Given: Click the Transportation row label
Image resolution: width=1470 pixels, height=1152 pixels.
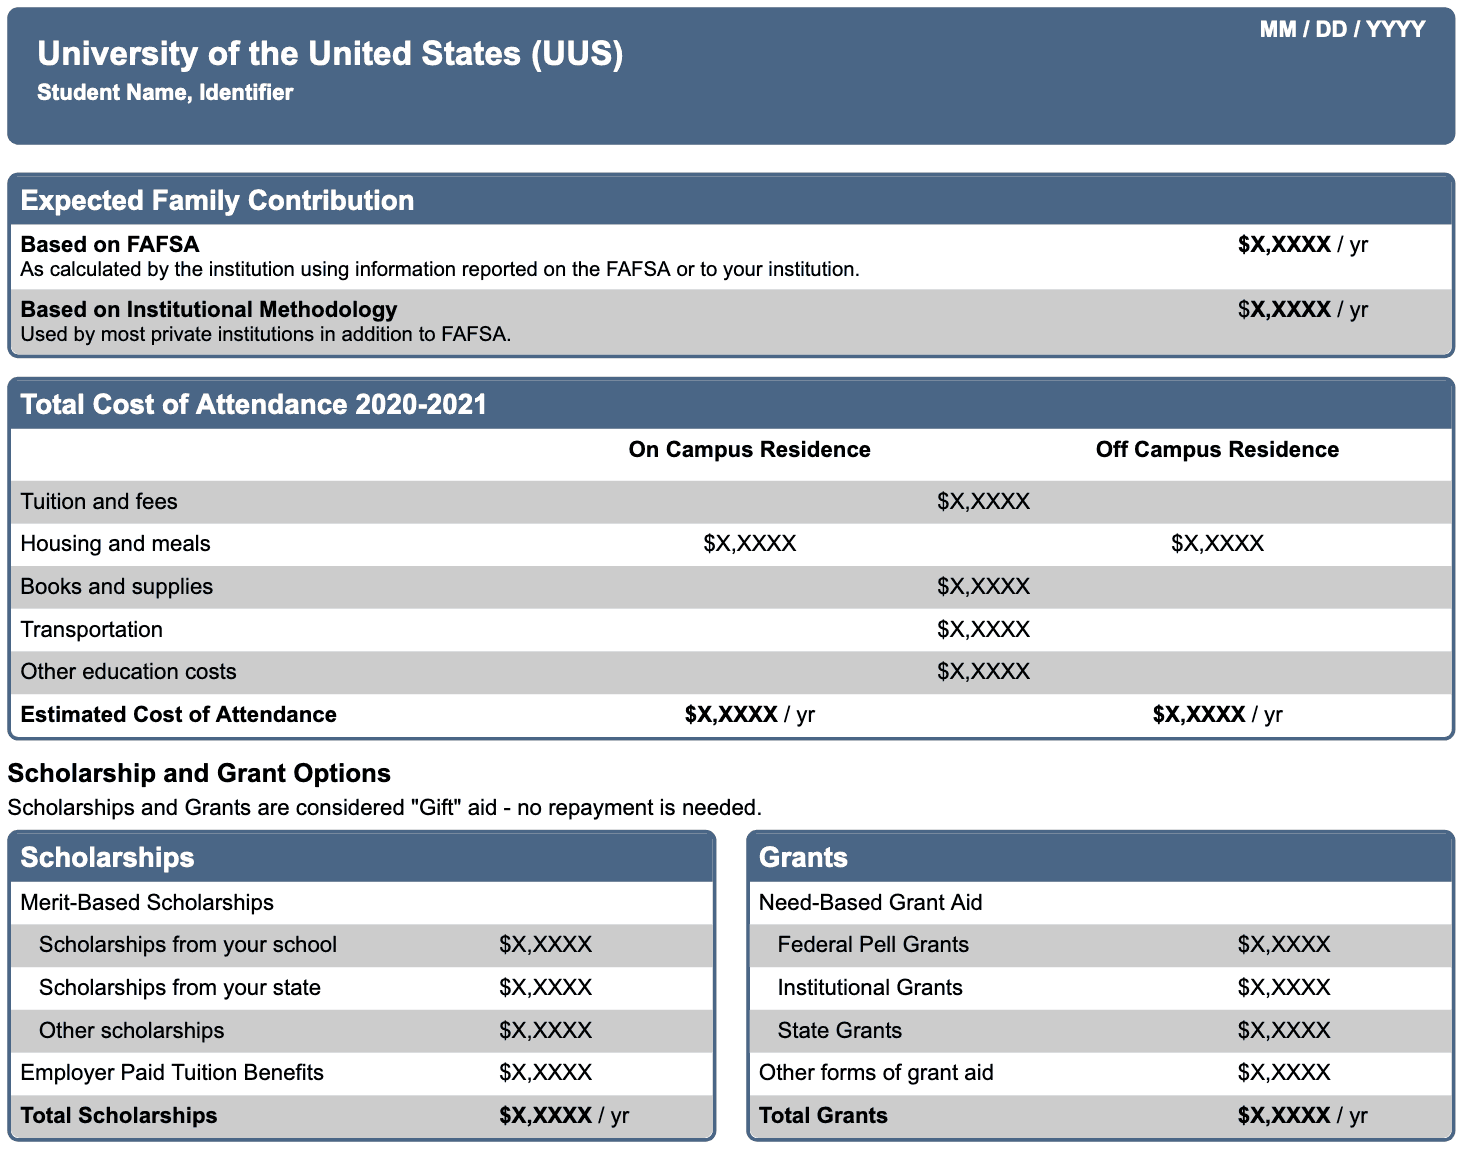Looking at the screenshot, I should (x=91, y=630).
